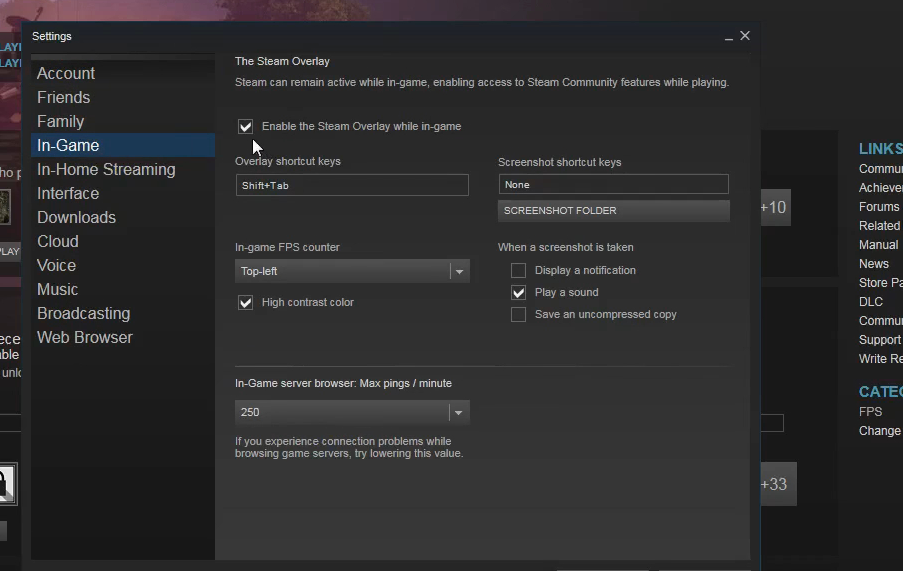The height and width of the screenshot is (571, 903).
Task: Open DLC link in background Steam window
Action: point(871,302)
